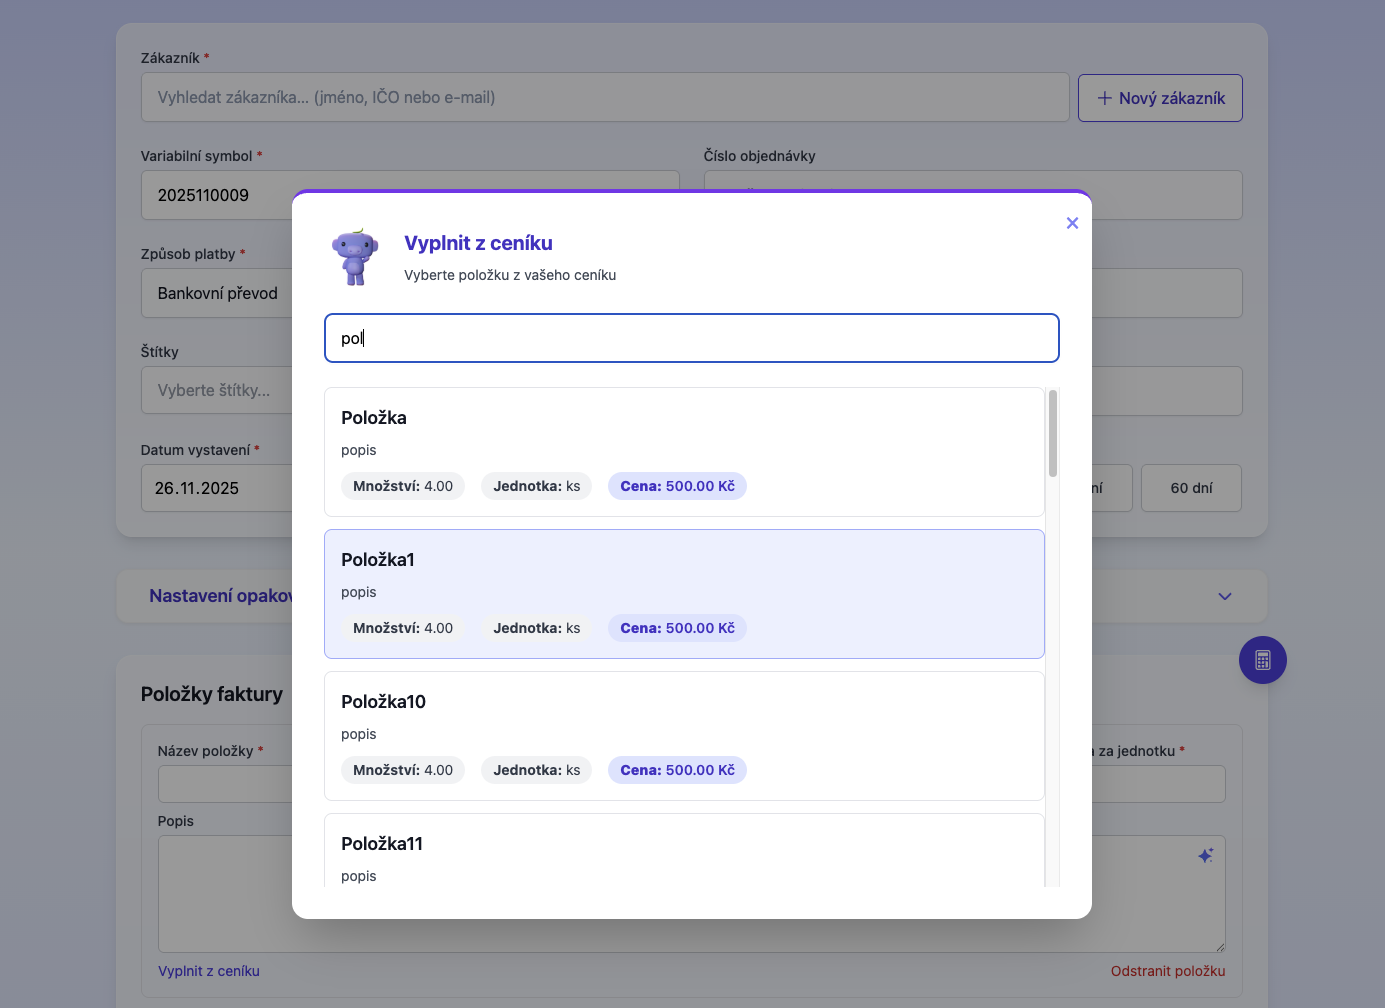Click the Cena 500.00 Kč badge on Položka
The height and width of the screenshot is (1008, 1385).
click(x=677, y=486)
